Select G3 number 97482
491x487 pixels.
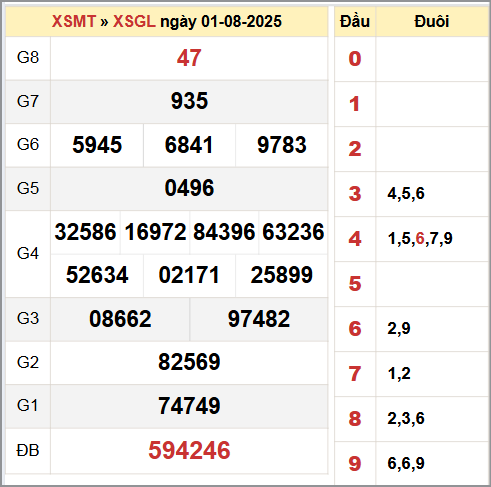(259, 319)
